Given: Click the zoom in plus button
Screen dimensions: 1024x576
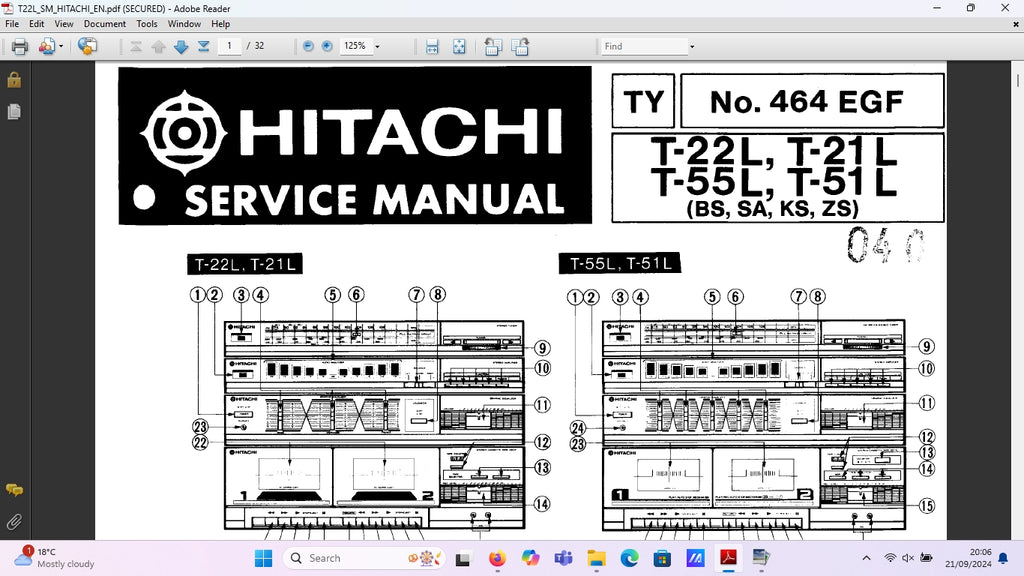Looking at the screenshot, I should pos(327,46).
